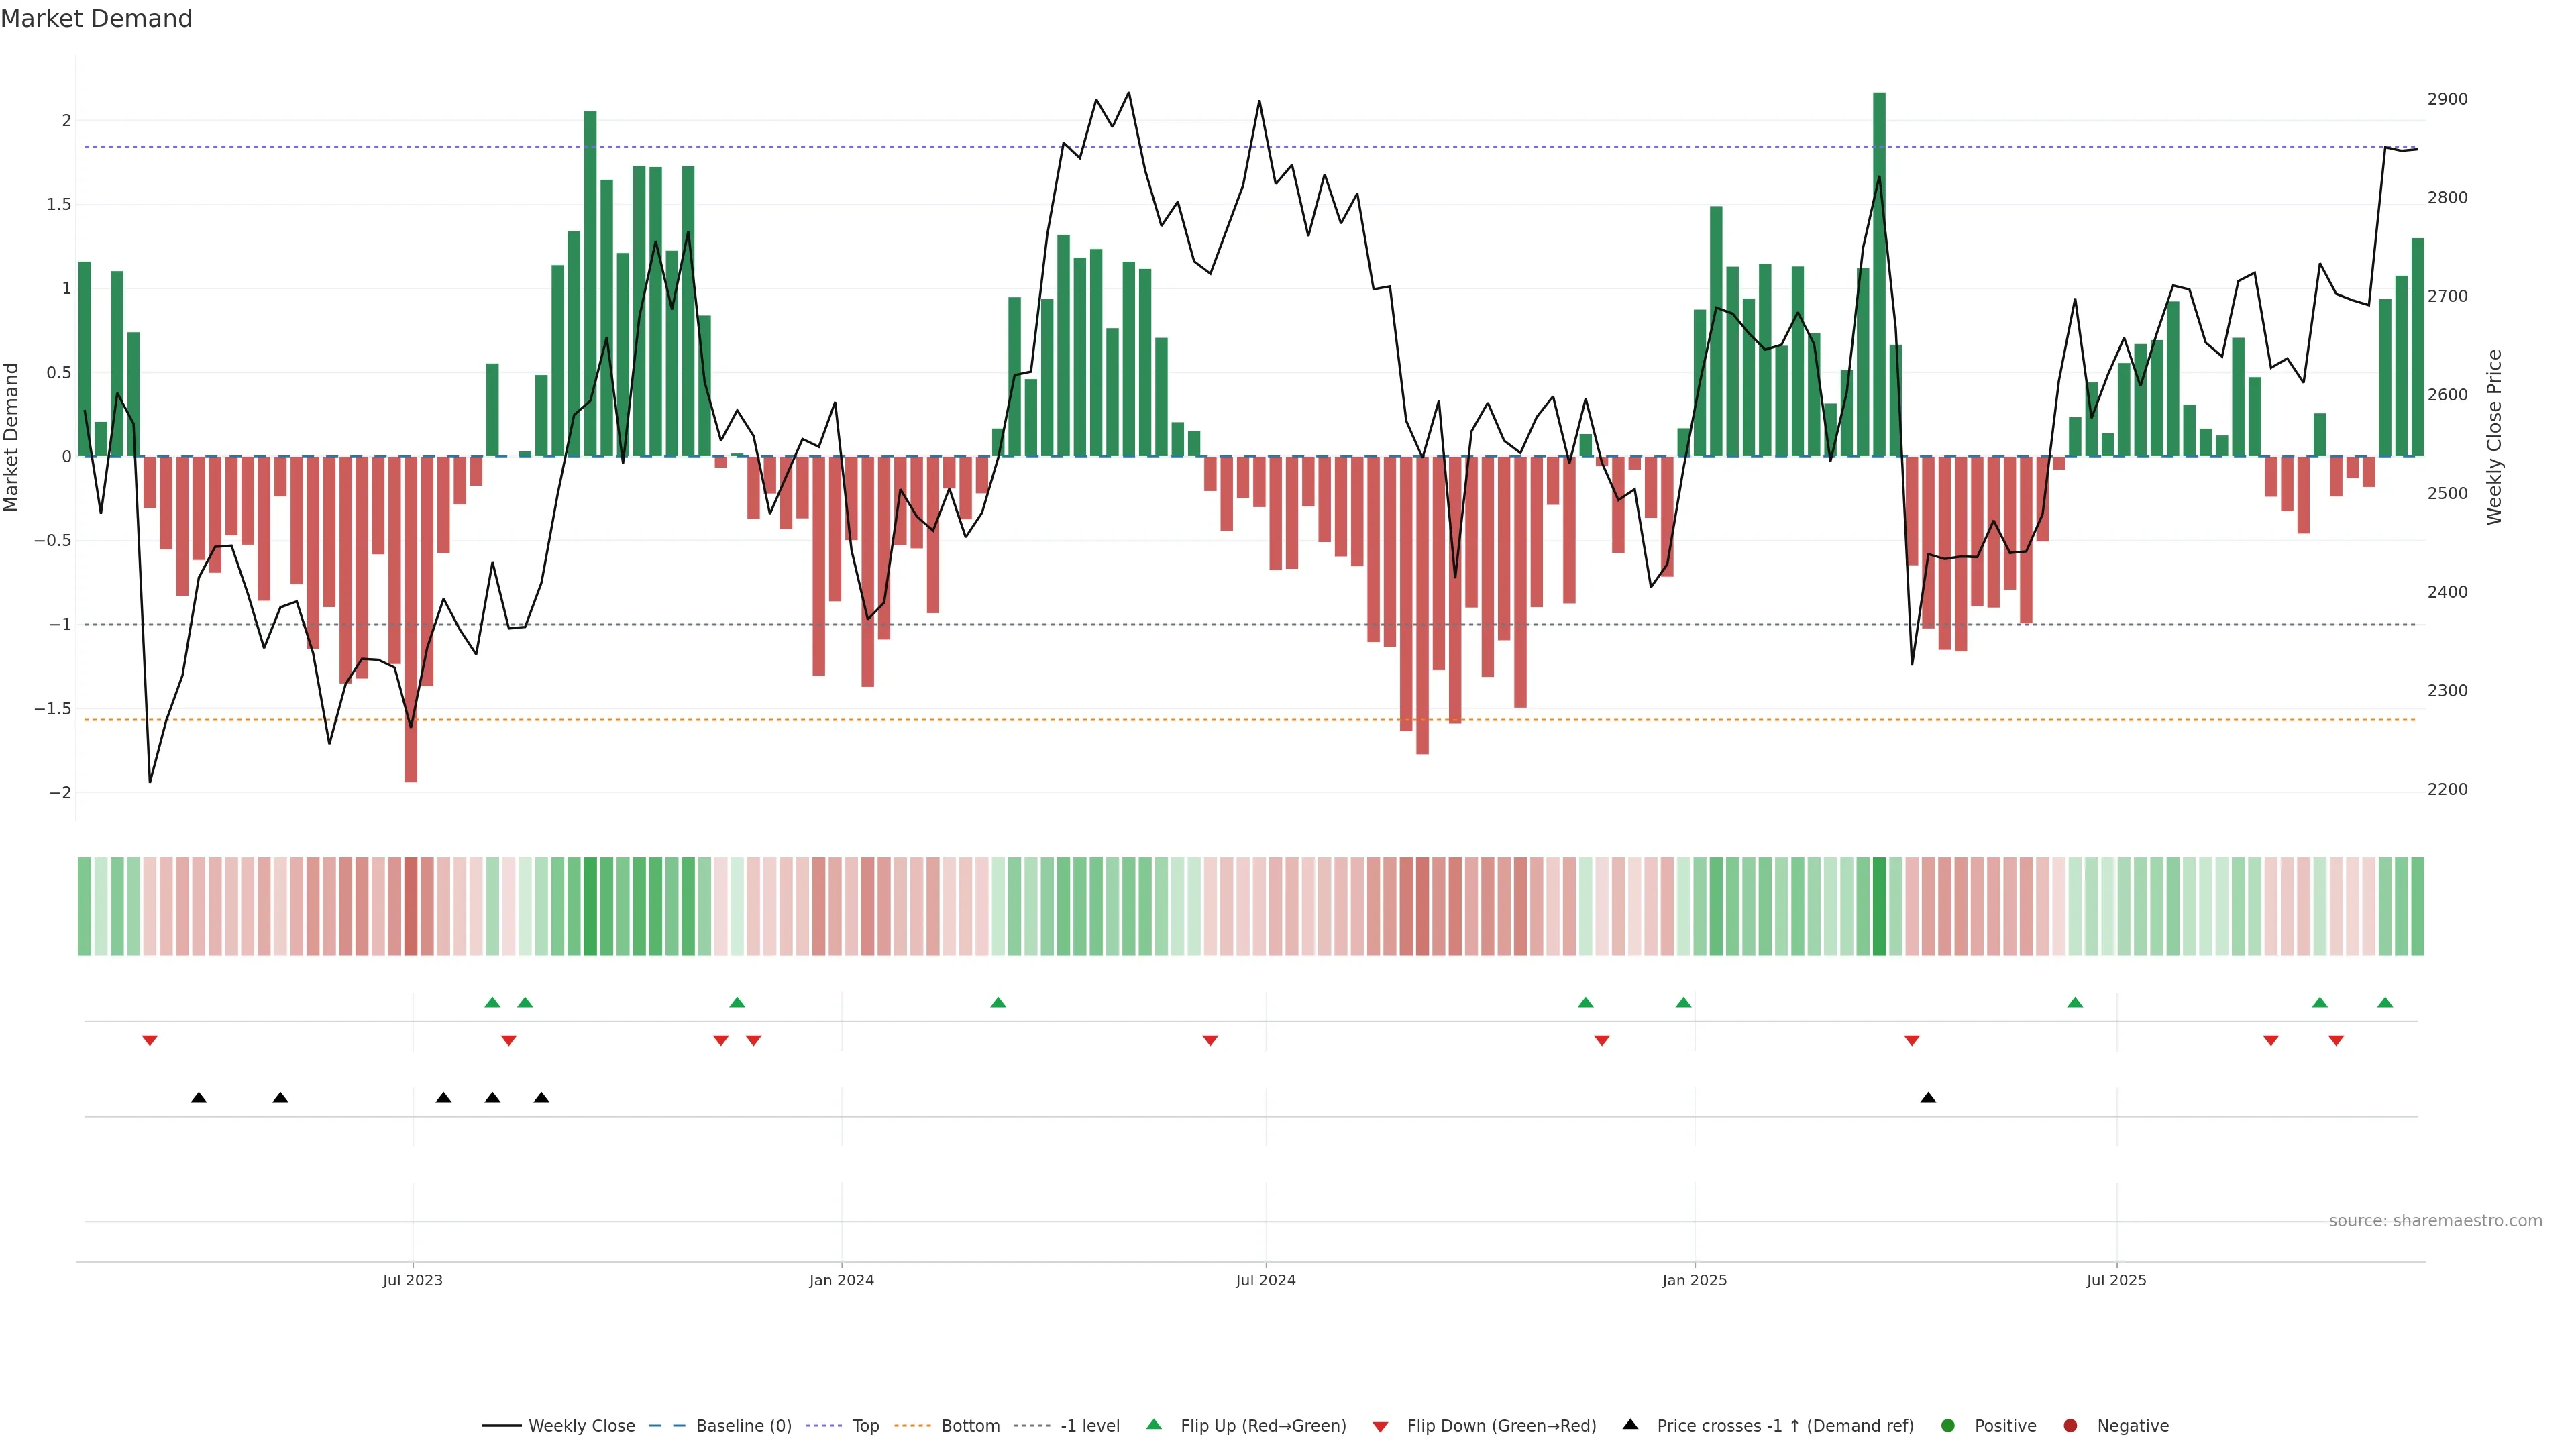Click the darkest green heatmap strip cell
The image size is (2576, 1449).
pyautogui.click(x=1879, y=906)
